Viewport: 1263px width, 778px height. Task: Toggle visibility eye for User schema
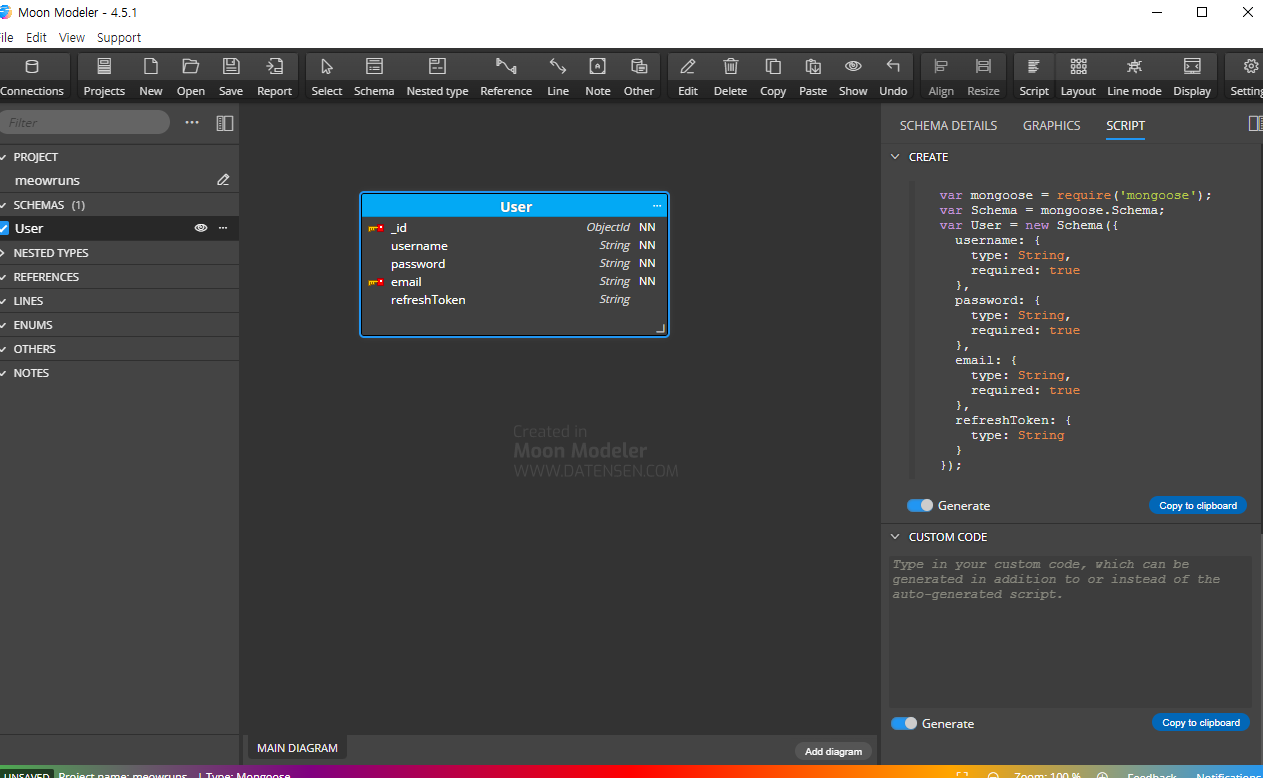click(x=201, y=228)
